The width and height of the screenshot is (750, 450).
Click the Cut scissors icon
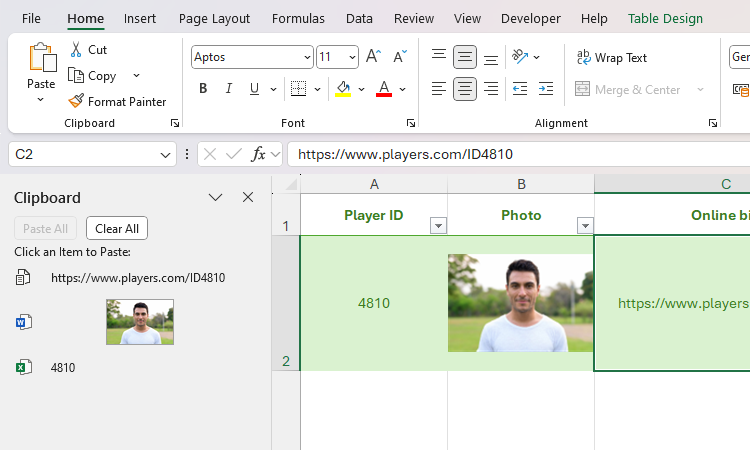pos(76,50)
